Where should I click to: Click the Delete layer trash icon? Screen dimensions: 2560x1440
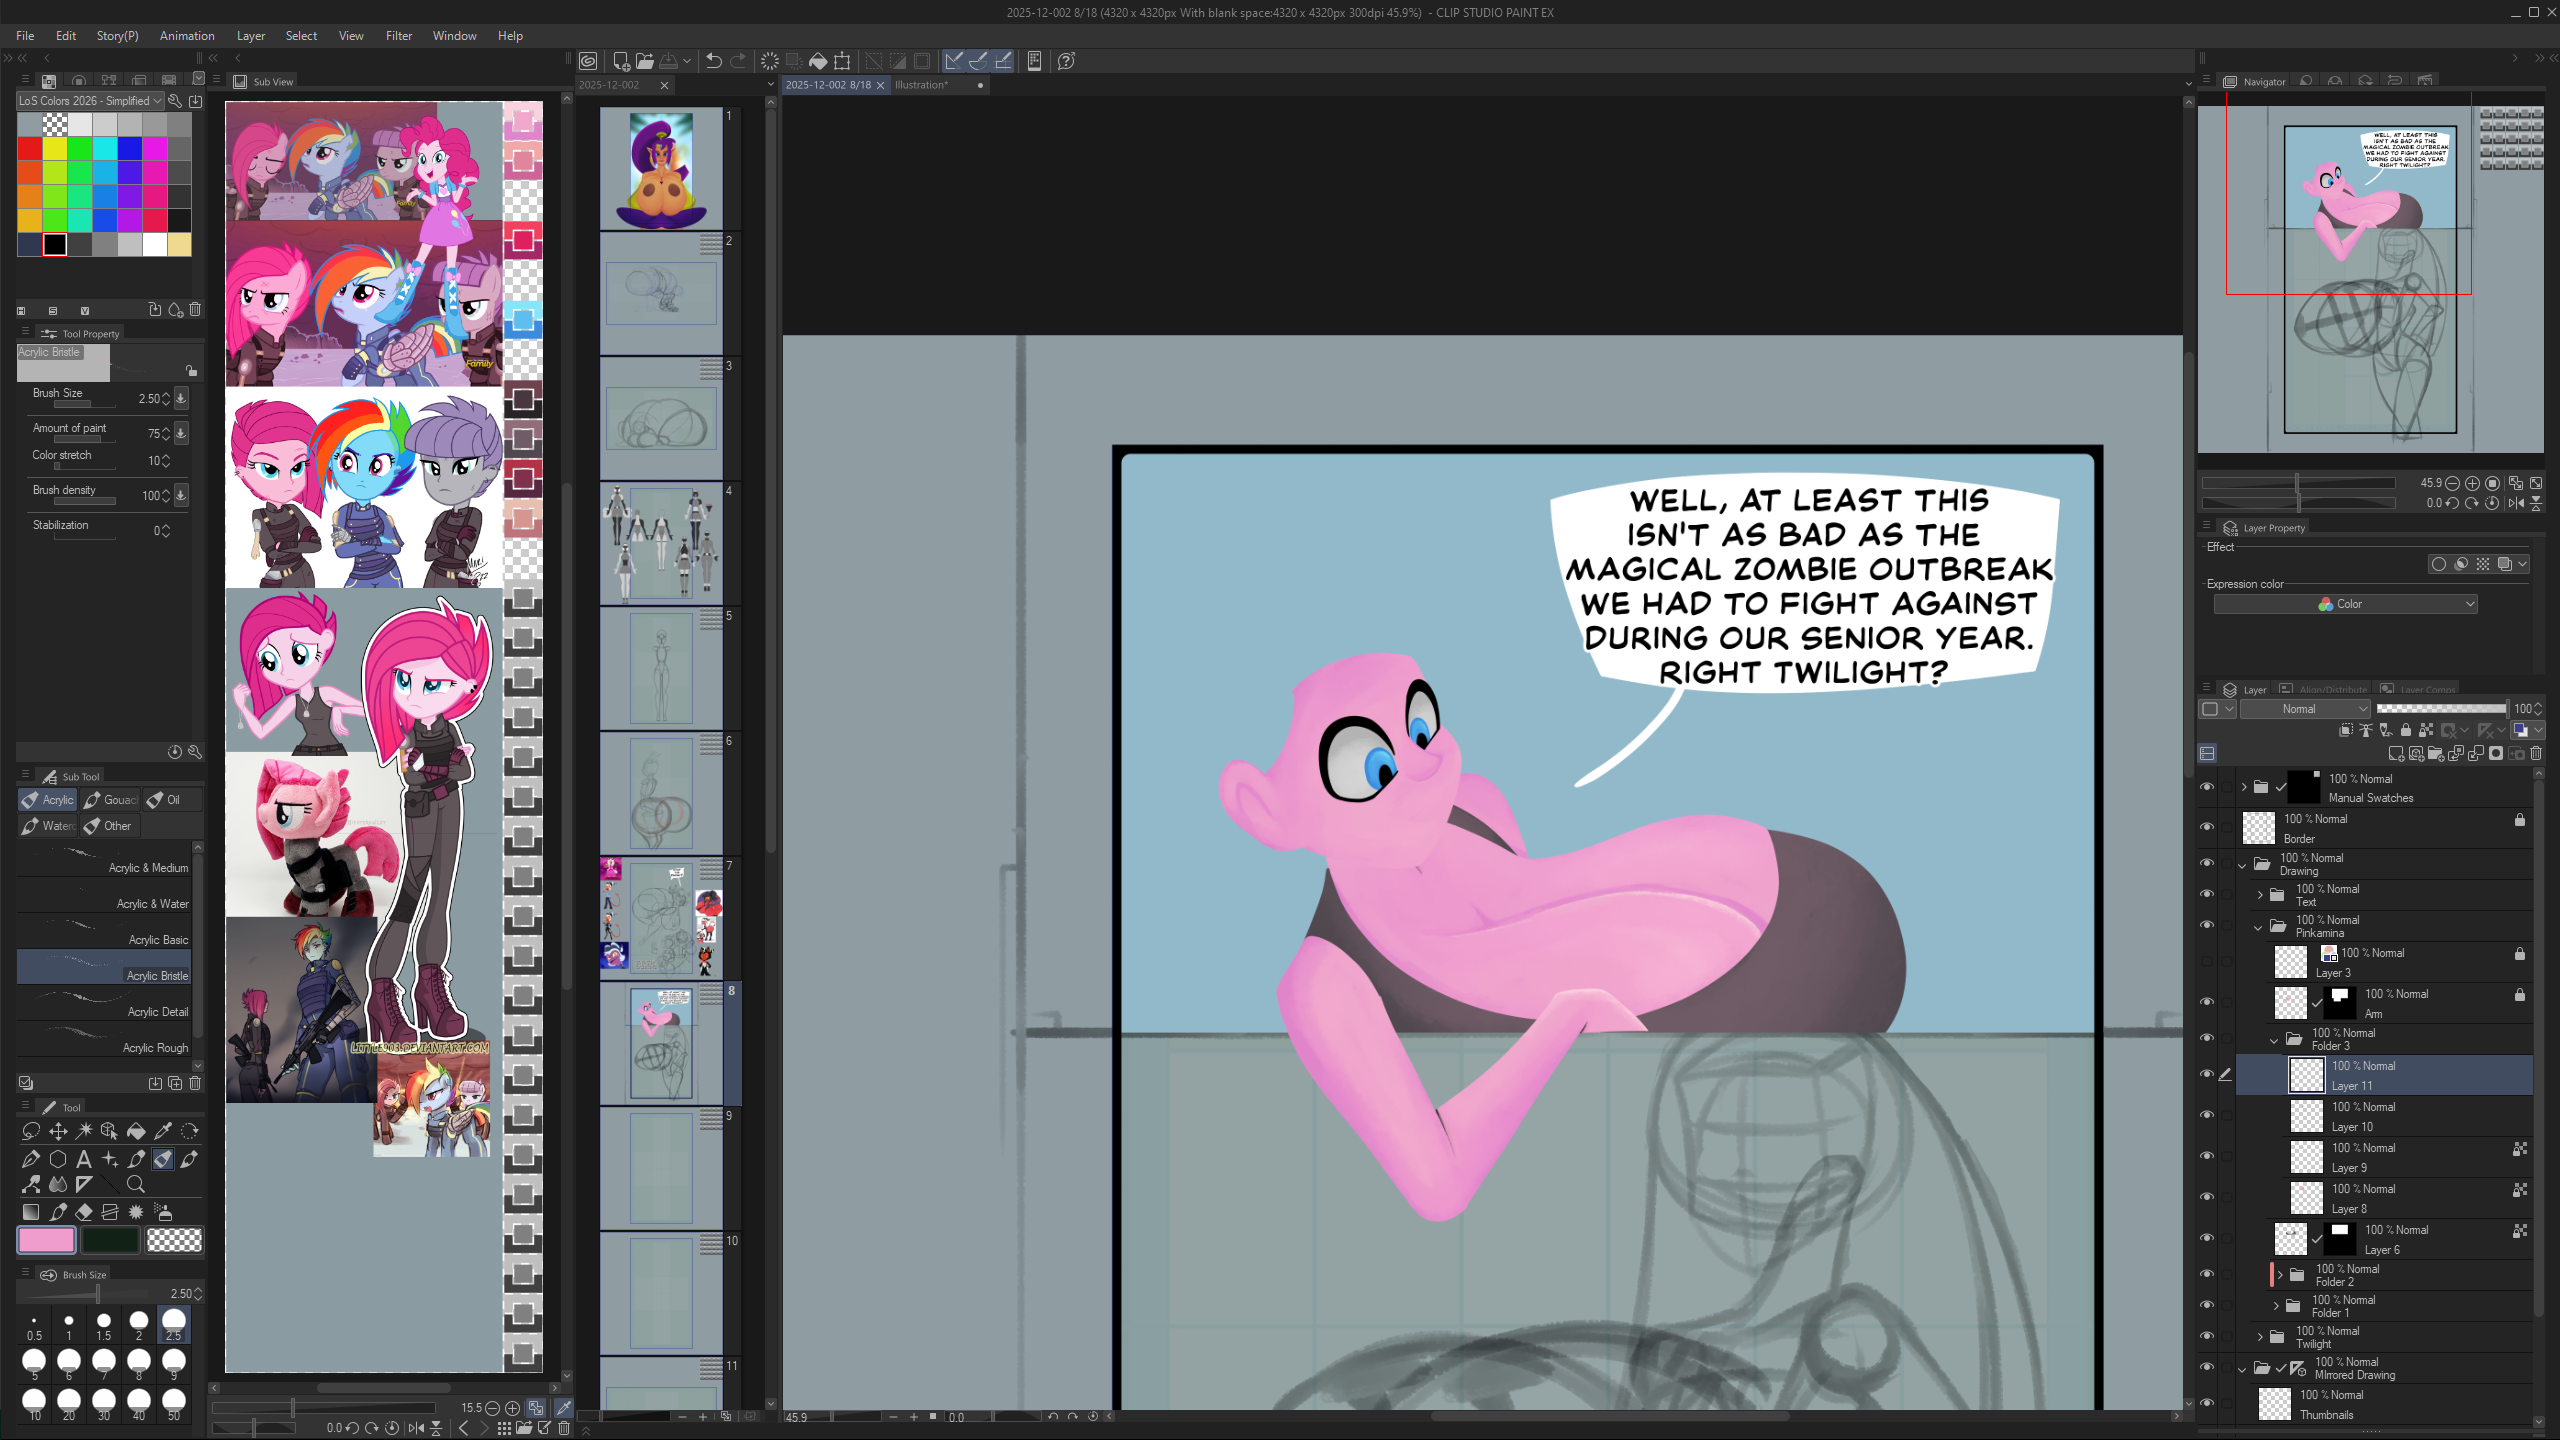pos(2536,754)
